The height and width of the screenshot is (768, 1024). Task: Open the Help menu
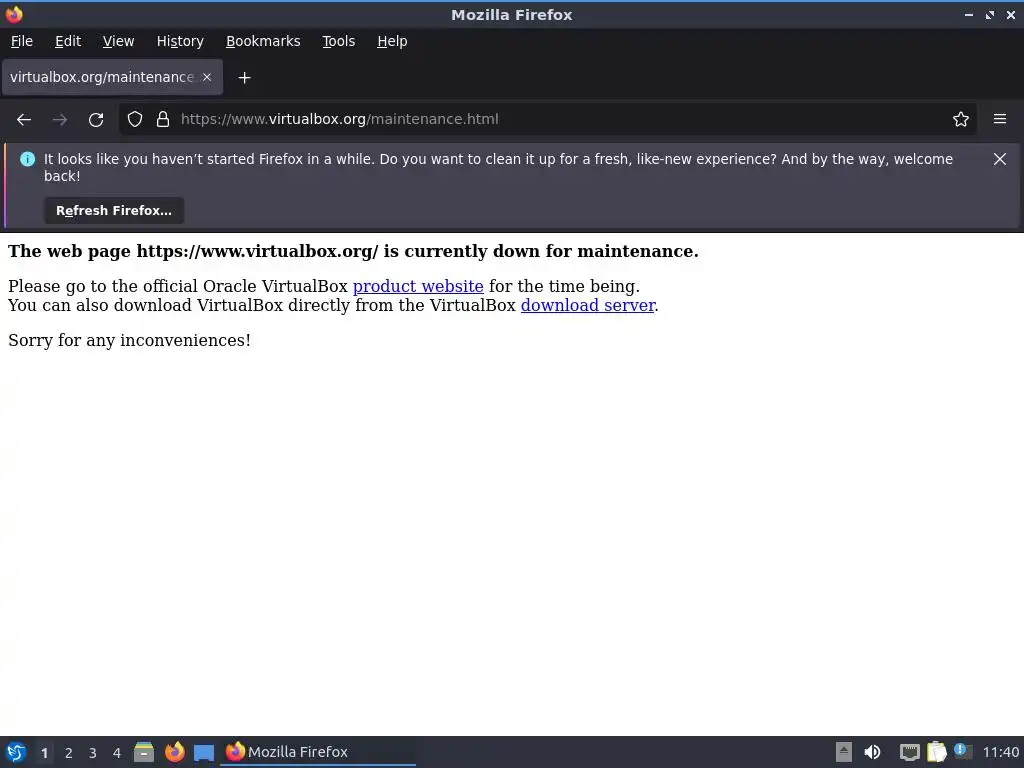coord(392,41)
